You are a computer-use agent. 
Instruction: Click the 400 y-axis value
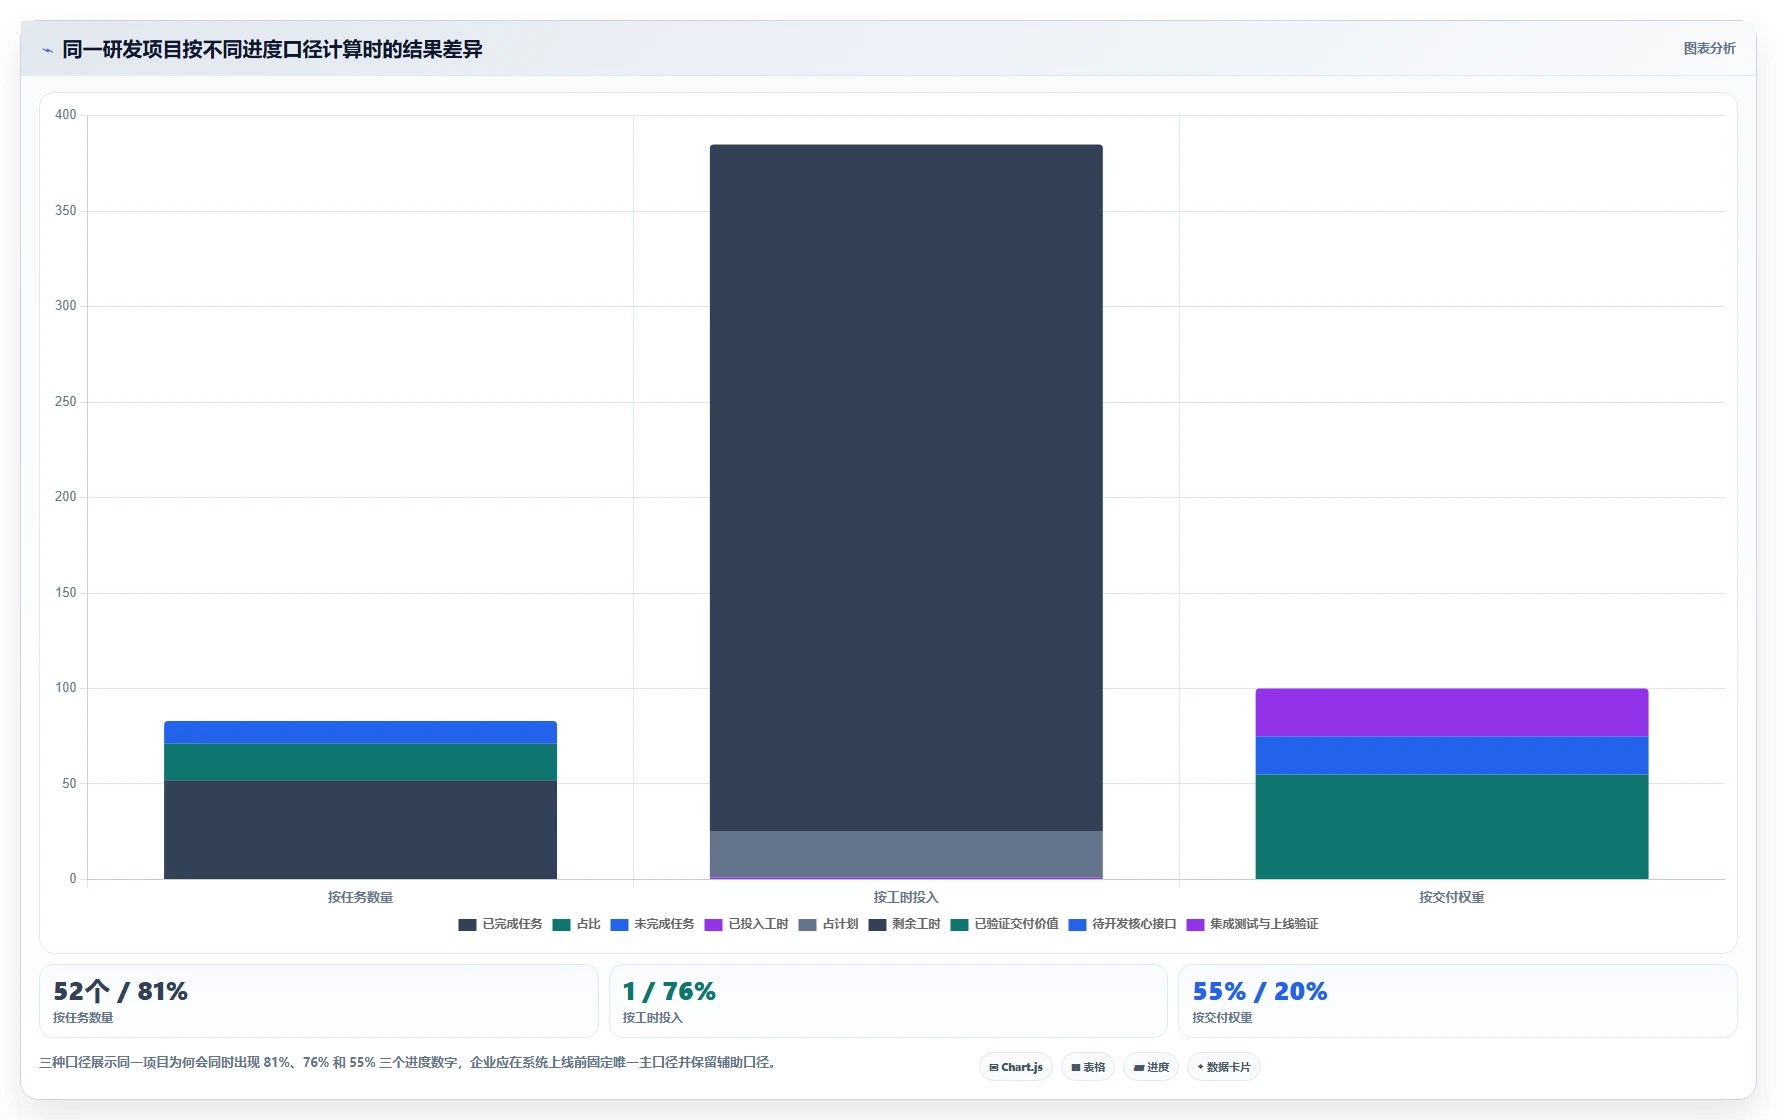[x=66, y=115]
